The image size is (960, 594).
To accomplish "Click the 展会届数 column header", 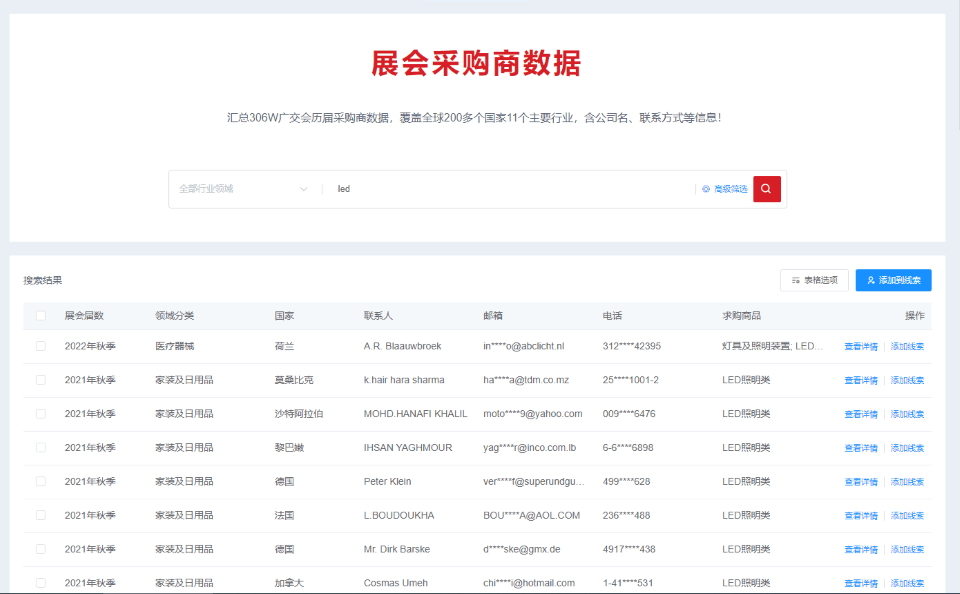I will [84, 316].
